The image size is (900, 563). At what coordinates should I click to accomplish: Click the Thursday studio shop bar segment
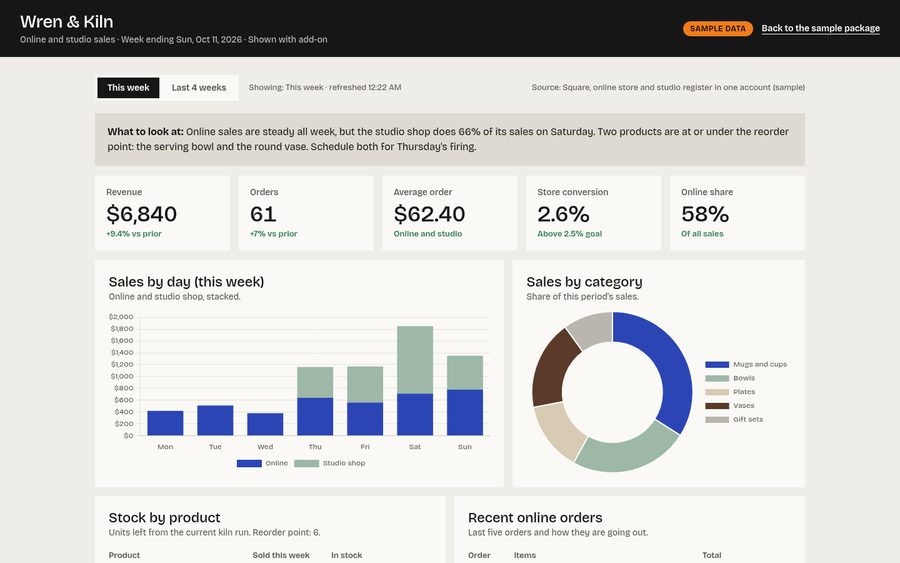coord(315,382)
